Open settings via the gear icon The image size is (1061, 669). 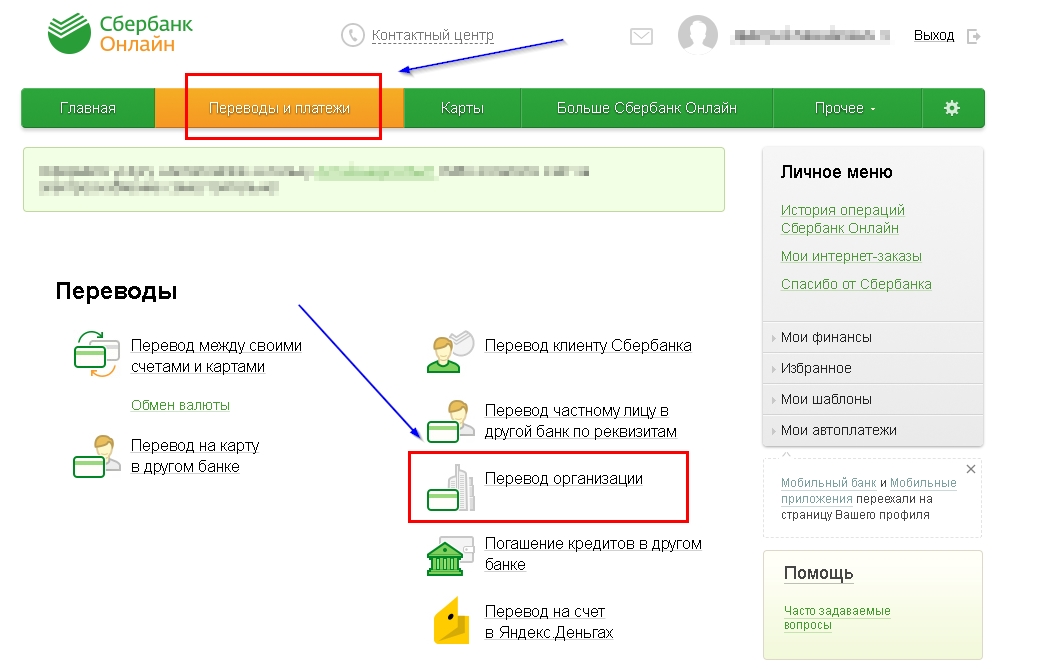pos(952,108)
